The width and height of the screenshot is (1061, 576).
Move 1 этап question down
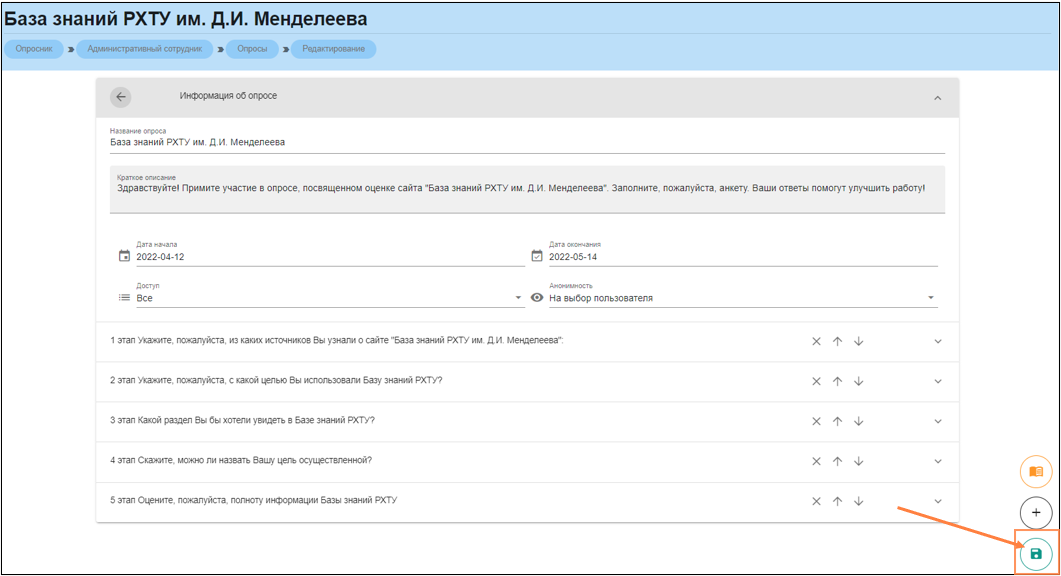tap(859, 341)
